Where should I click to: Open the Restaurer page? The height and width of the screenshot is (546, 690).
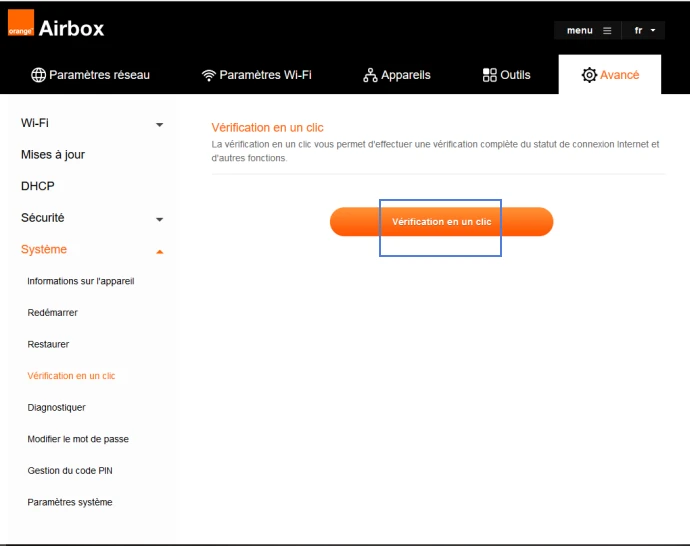(48, 344)
